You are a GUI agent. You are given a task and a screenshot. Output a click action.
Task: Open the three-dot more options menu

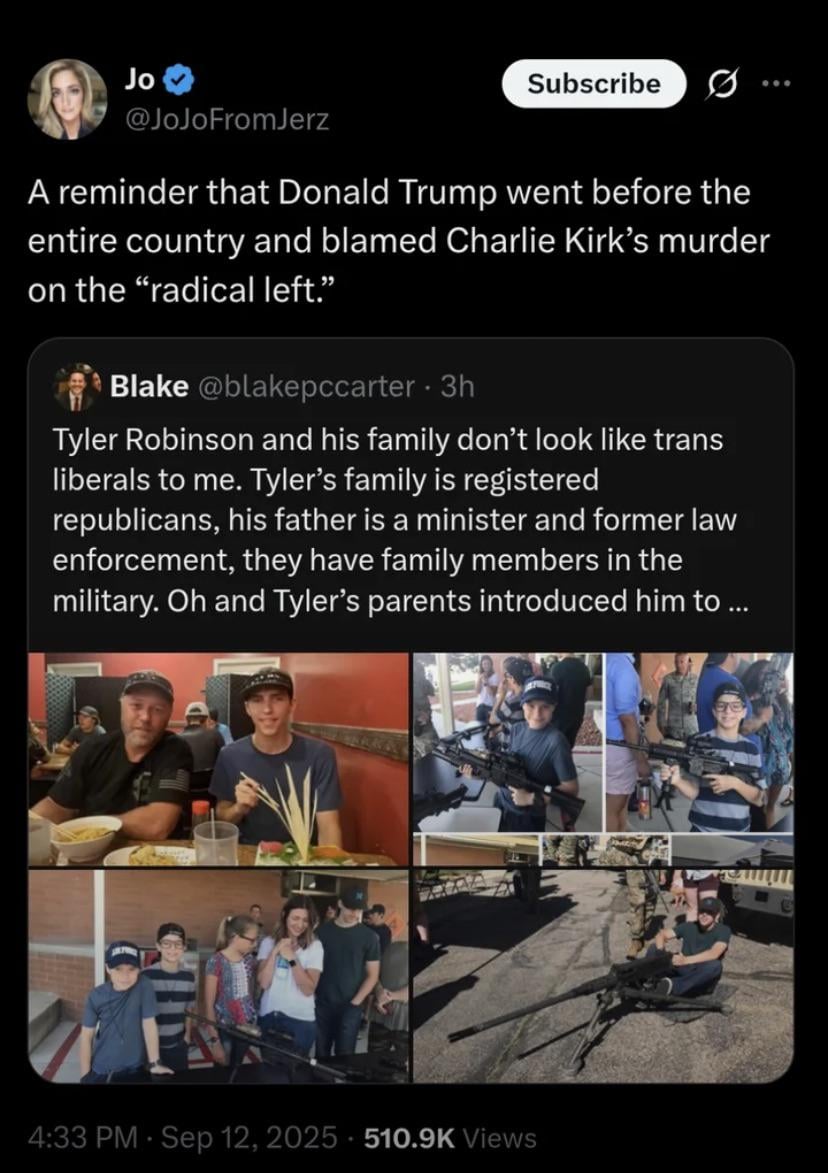coord(776,84)
